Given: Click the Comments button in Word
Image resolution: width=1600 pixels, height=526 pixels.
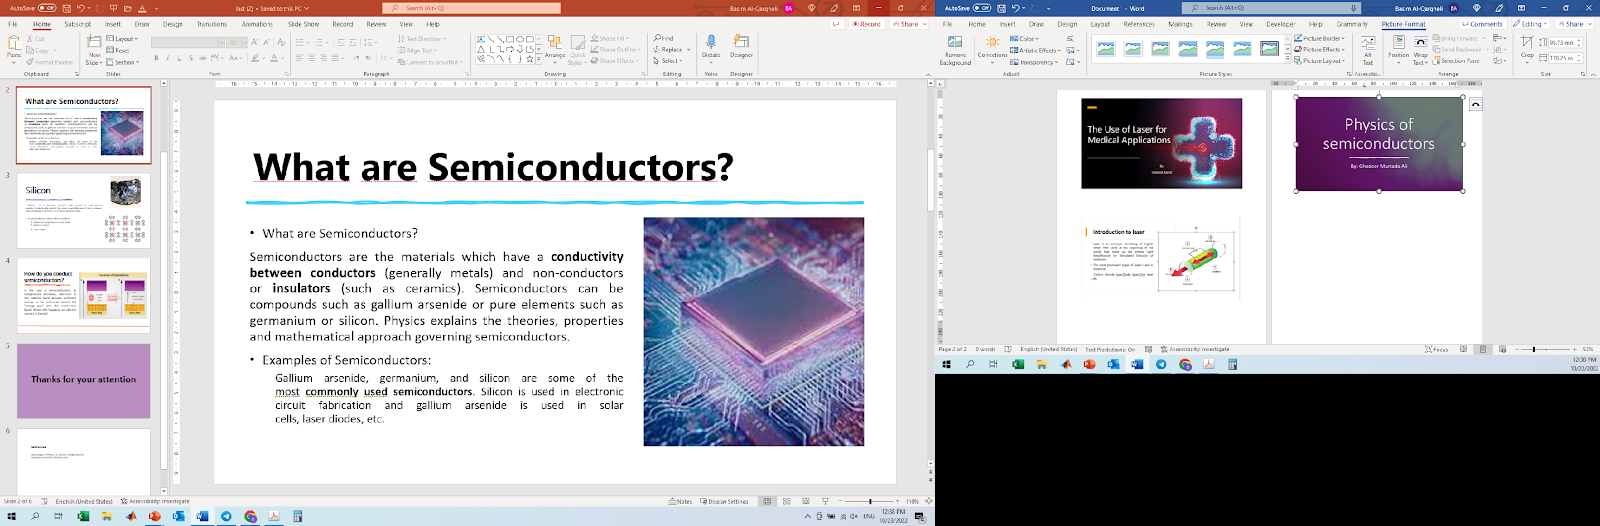Looking at the screenshot, I should coord(1482,24).
